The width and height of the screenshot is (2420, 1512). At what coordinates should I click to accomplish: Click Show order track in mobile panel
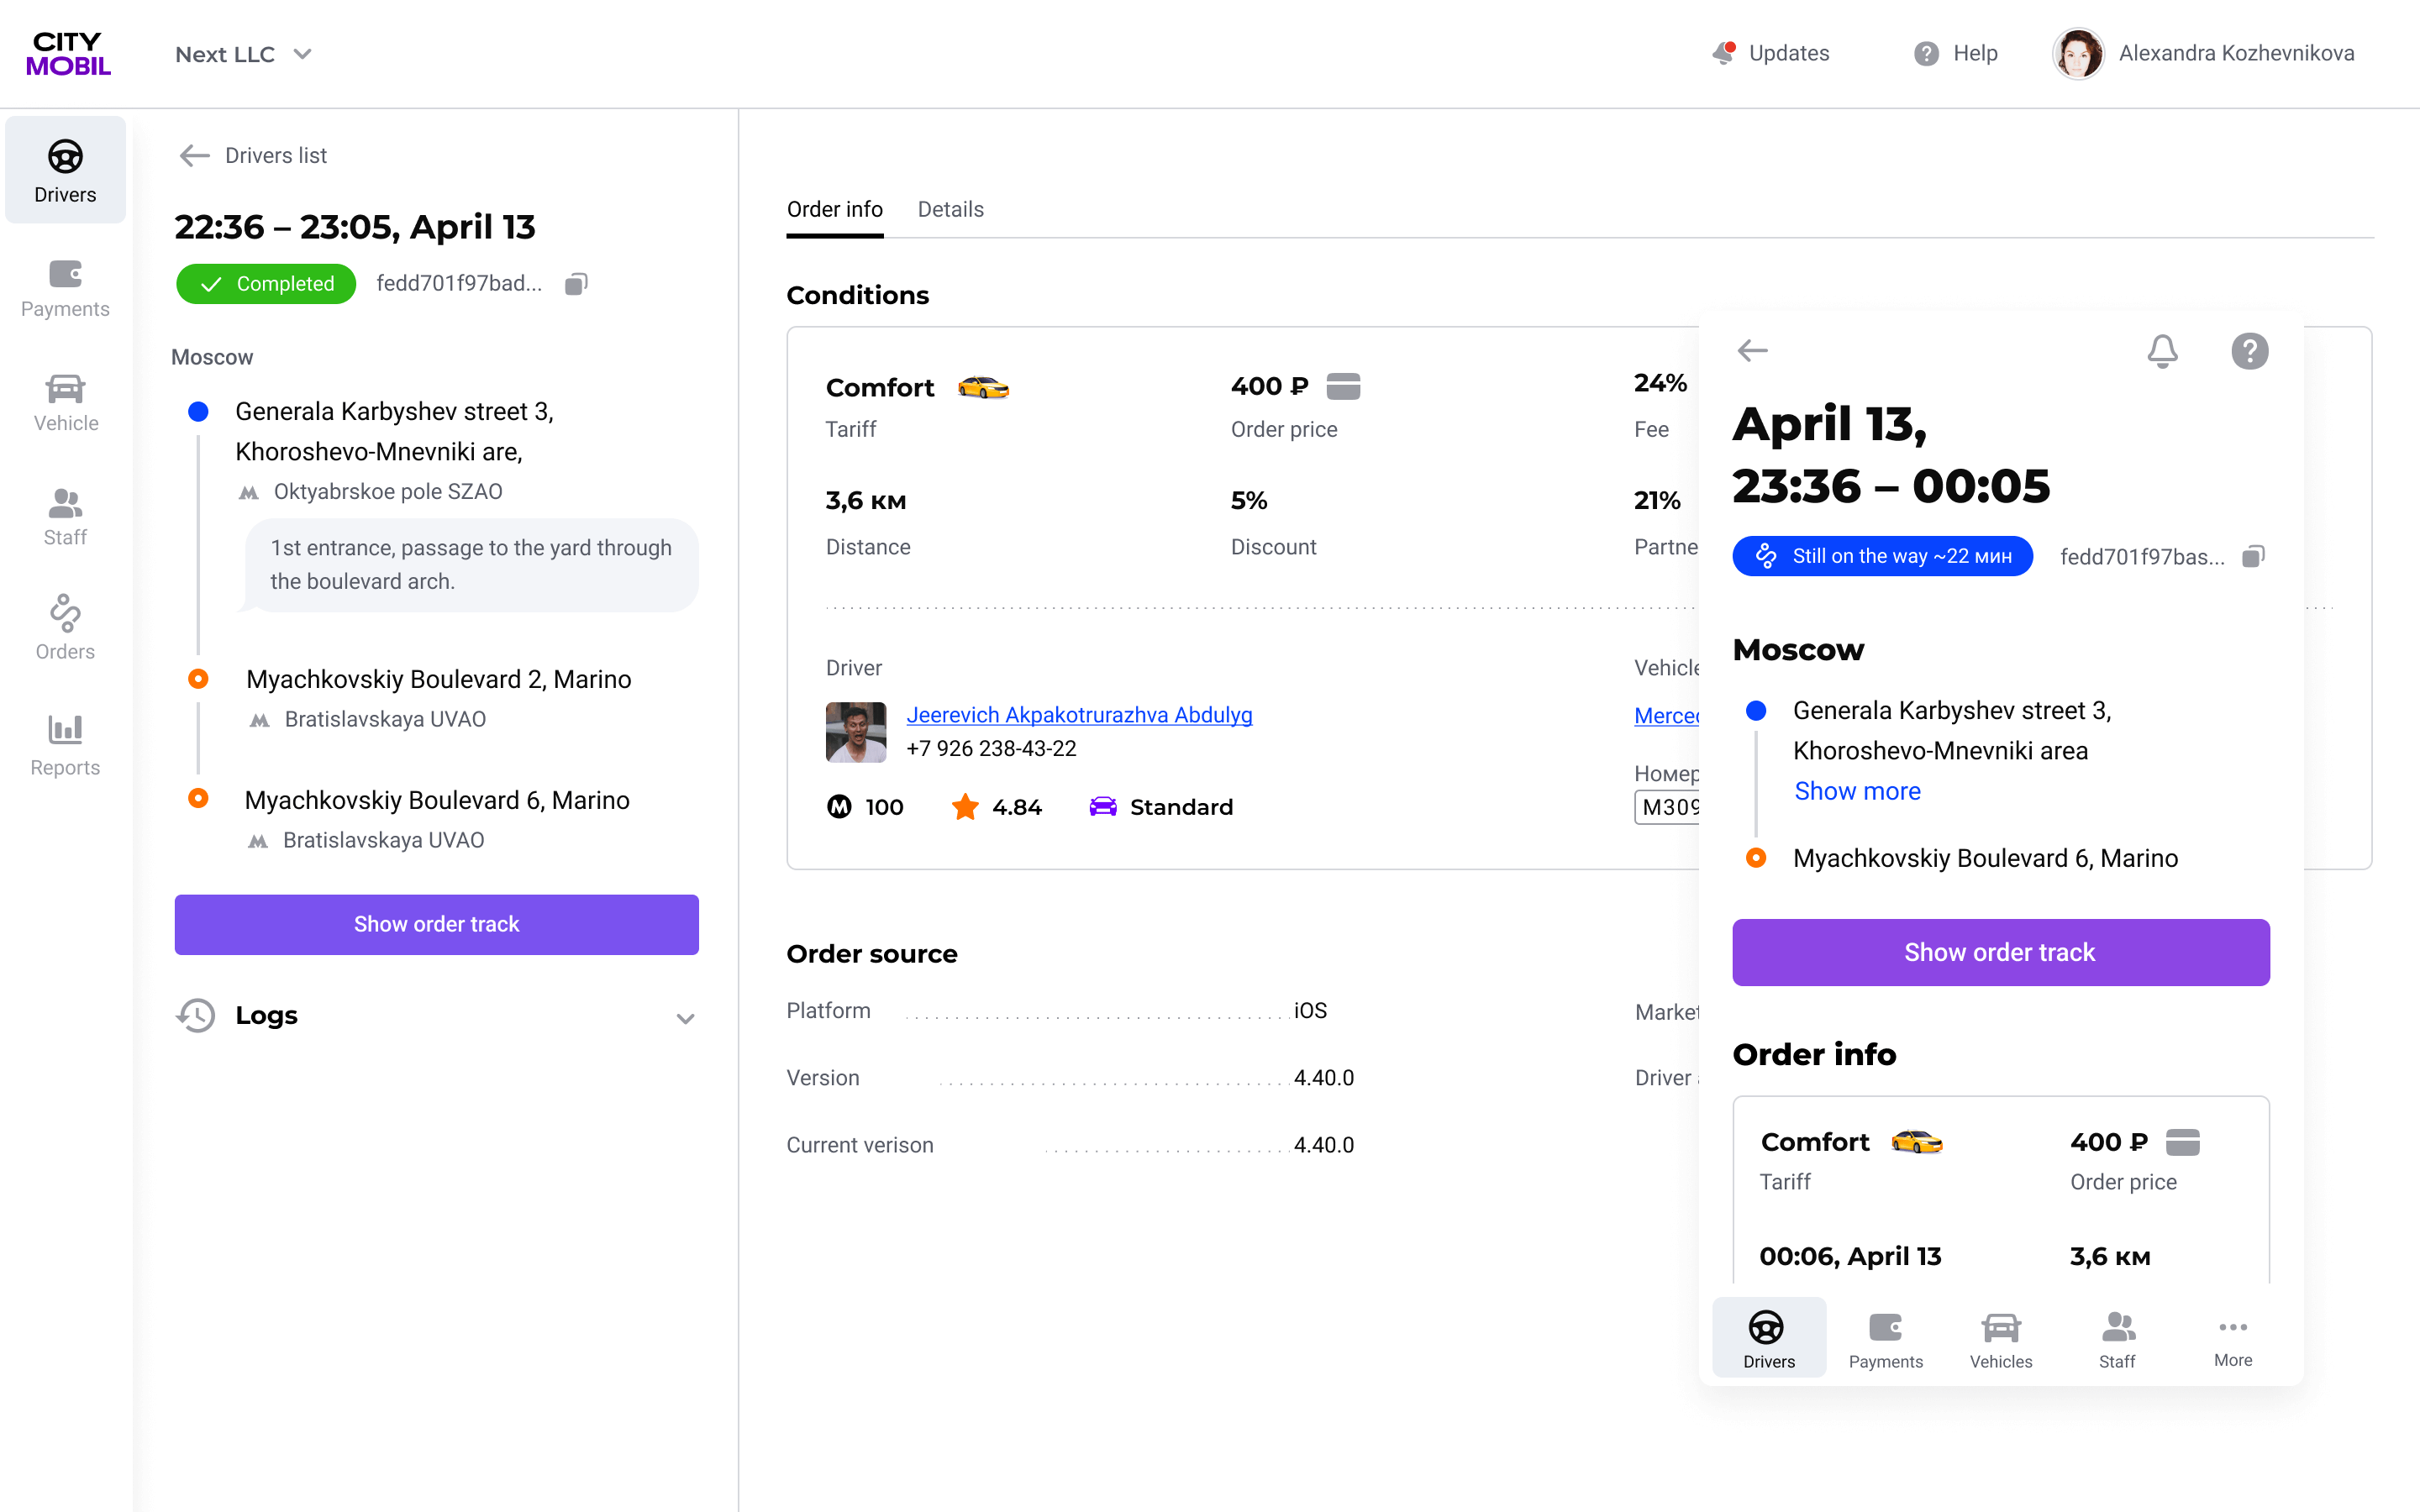(x=2000, y=952)
